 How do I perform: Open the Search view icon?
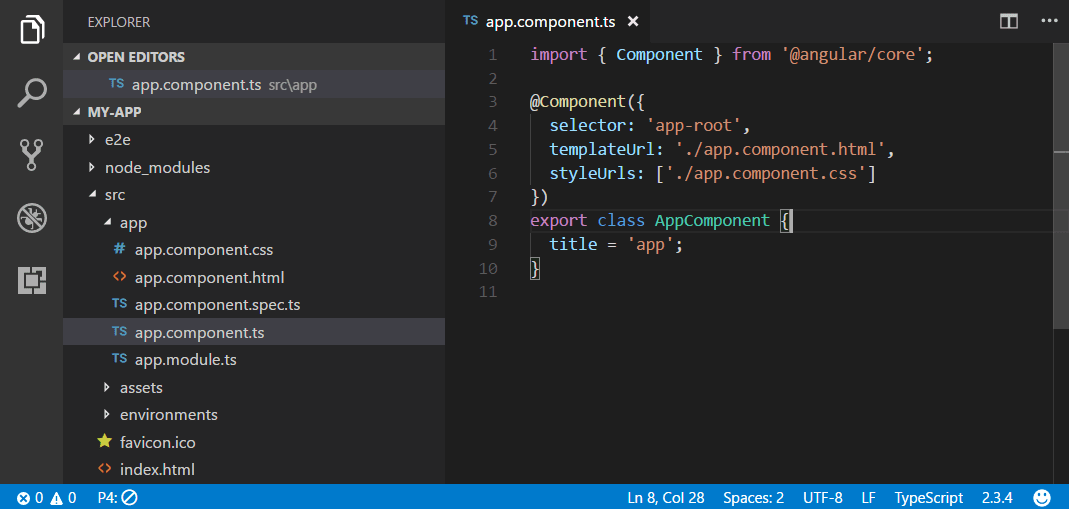click(33, 92)
